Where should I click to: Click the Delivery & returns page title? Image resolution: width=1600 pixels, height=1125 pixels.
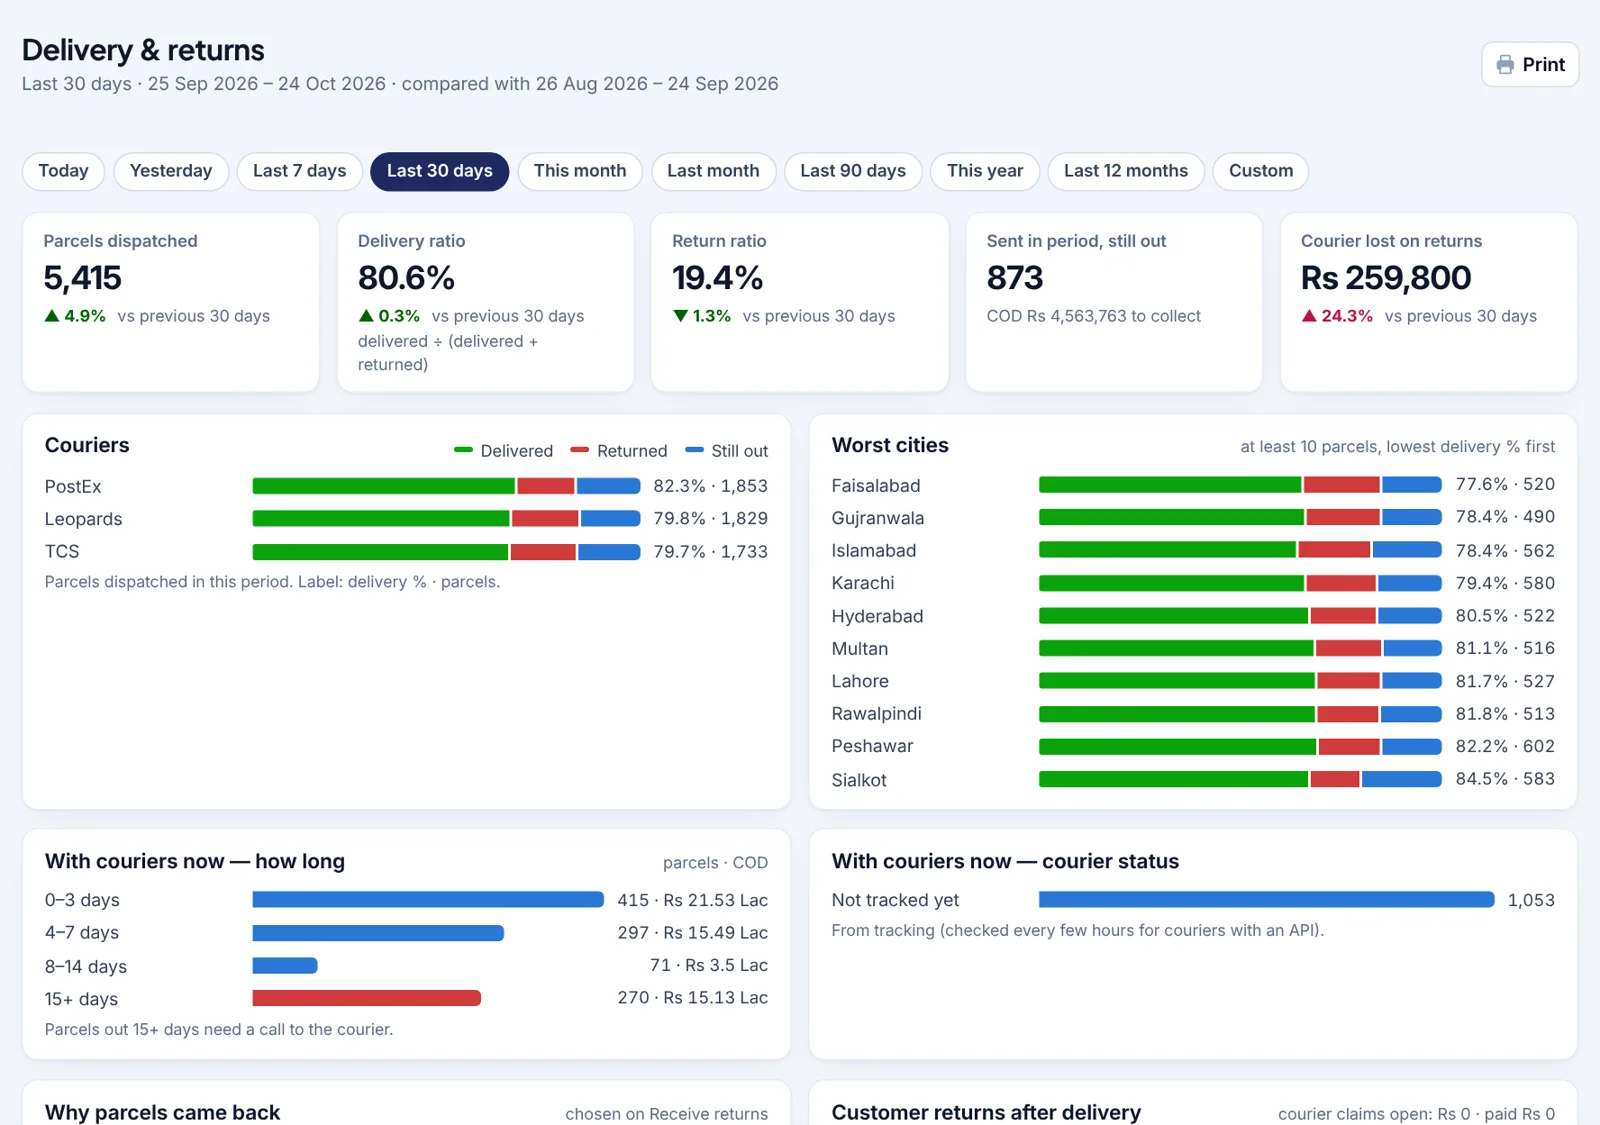point(143,50)
